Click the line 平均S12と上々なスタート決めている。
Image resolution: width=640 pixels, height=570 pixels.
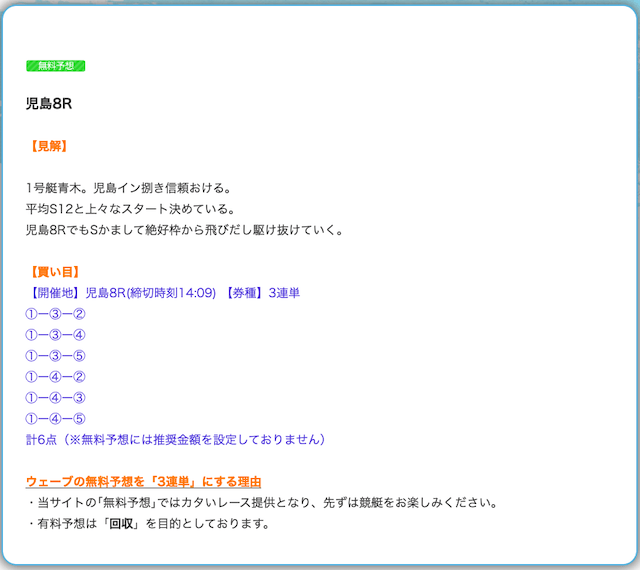coord(131,209)
